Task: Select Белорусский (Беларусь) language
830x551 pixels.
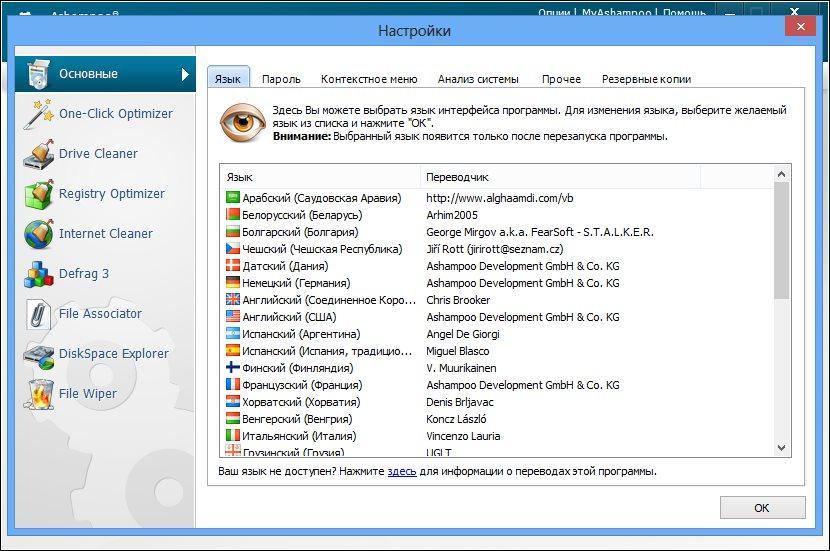Action: click(x=302, y=215)
